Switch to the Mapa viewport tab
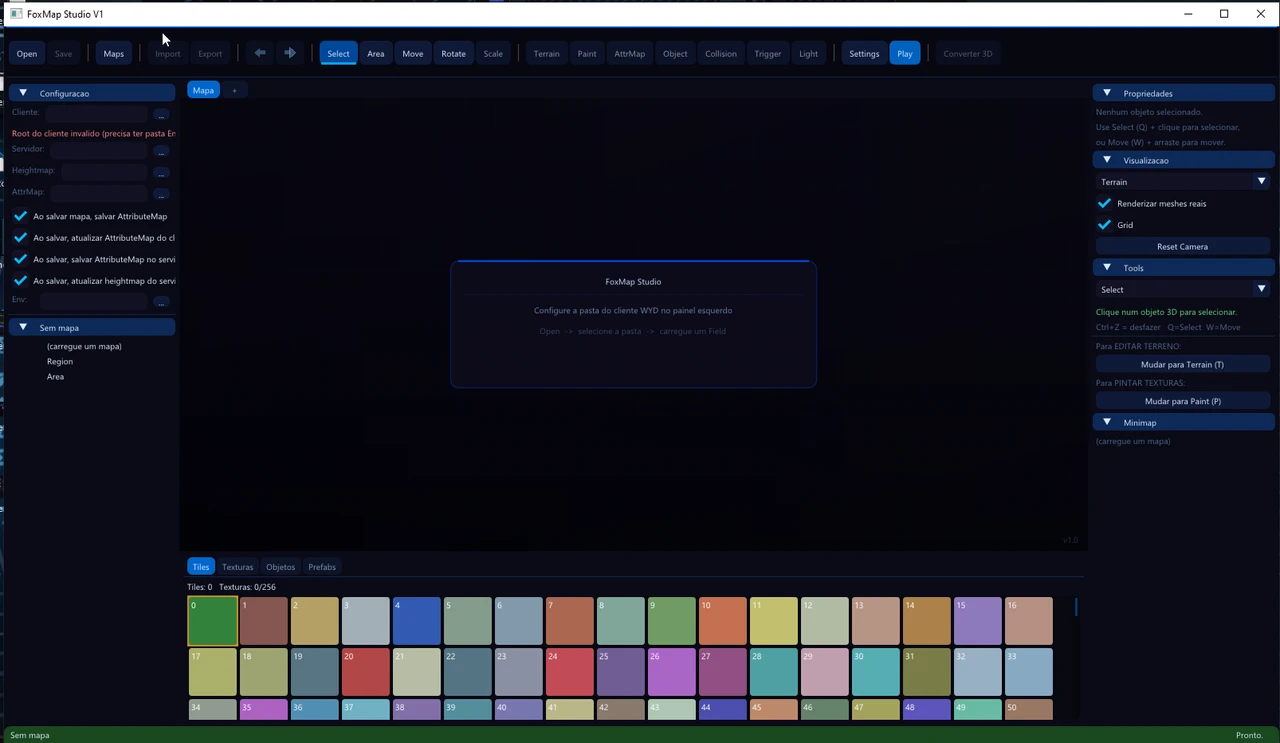 (203, 90)
